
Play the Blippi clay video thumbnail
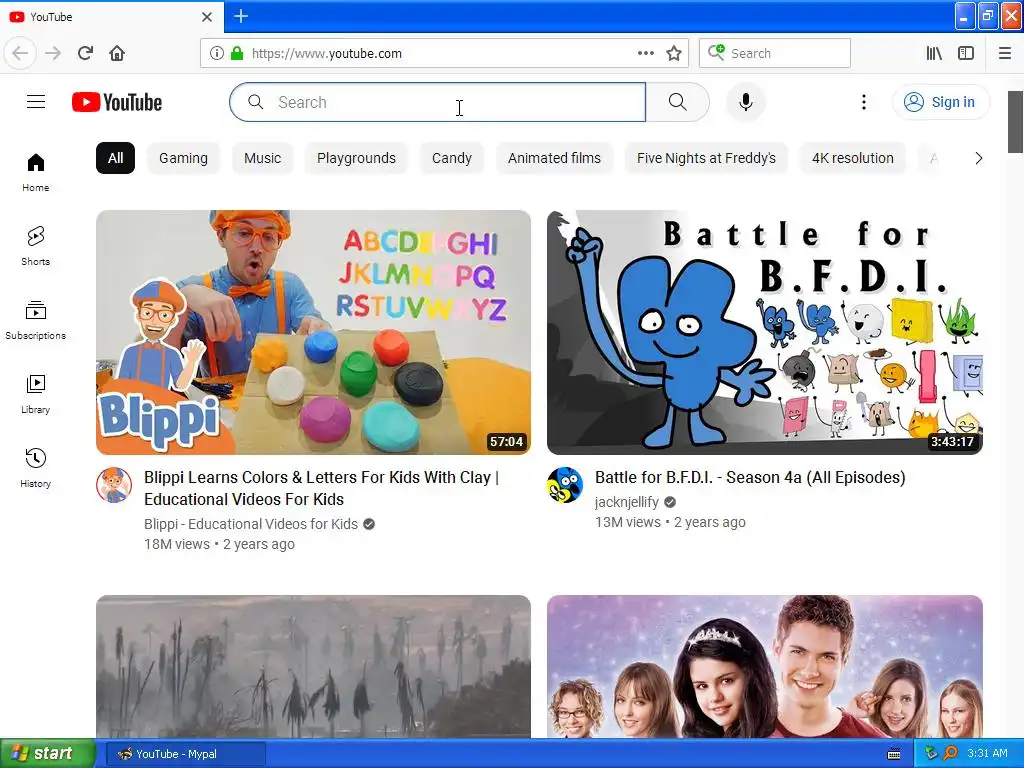pos(313,332)
